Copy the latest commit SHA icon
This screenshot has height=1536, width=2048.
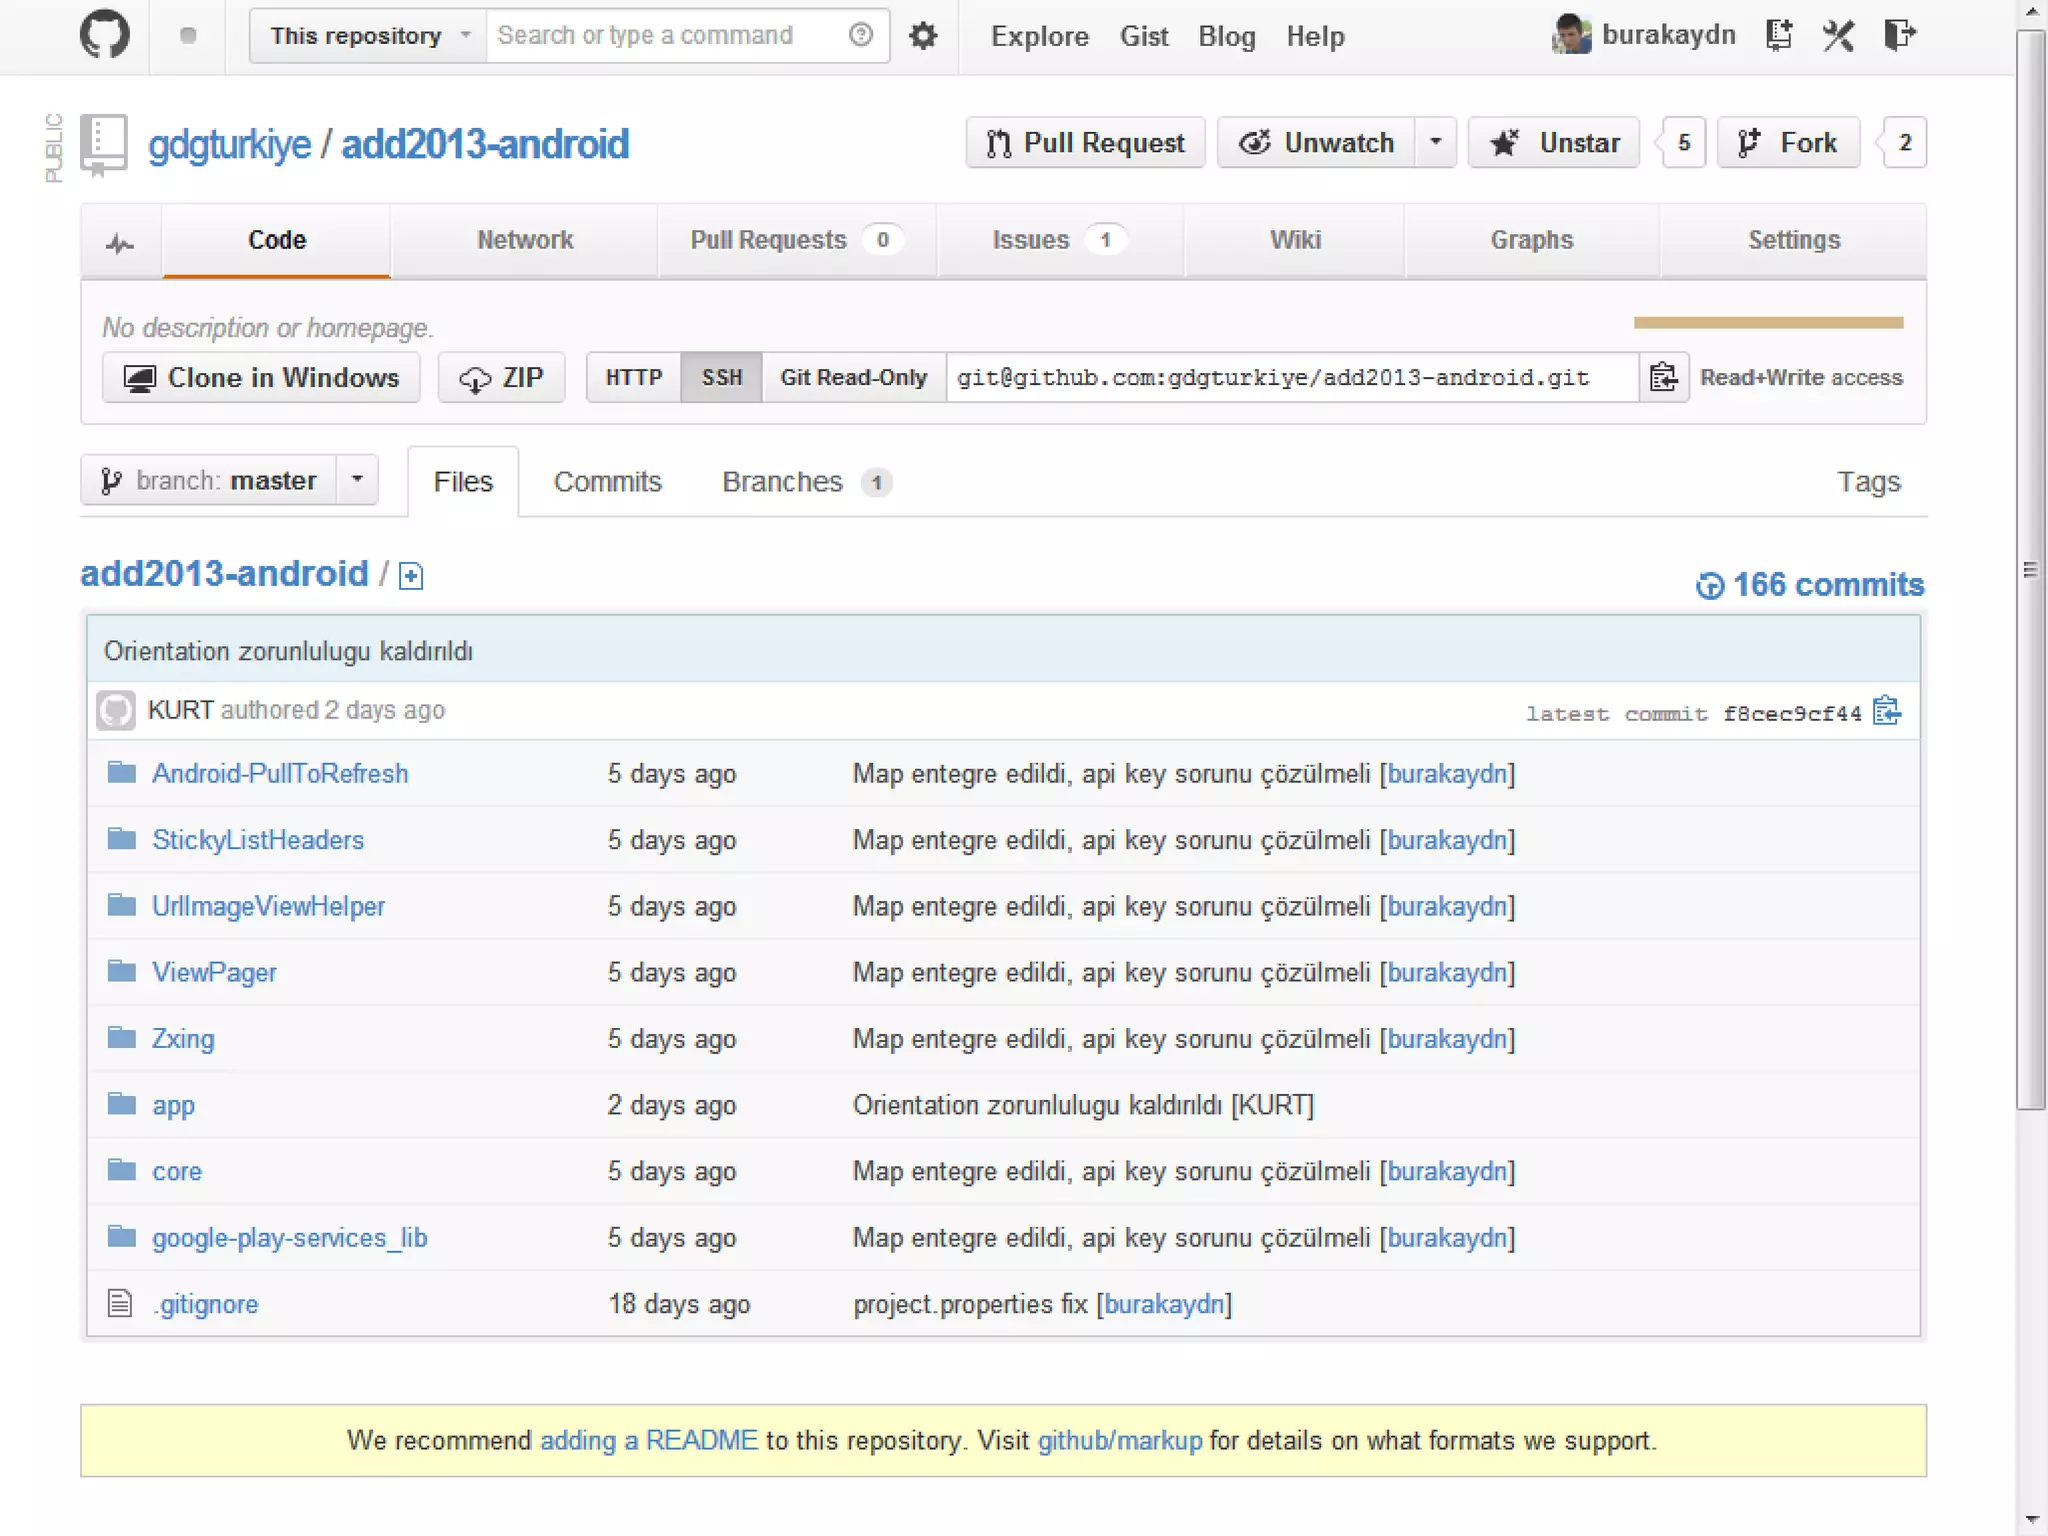(x=1886, y=711)
